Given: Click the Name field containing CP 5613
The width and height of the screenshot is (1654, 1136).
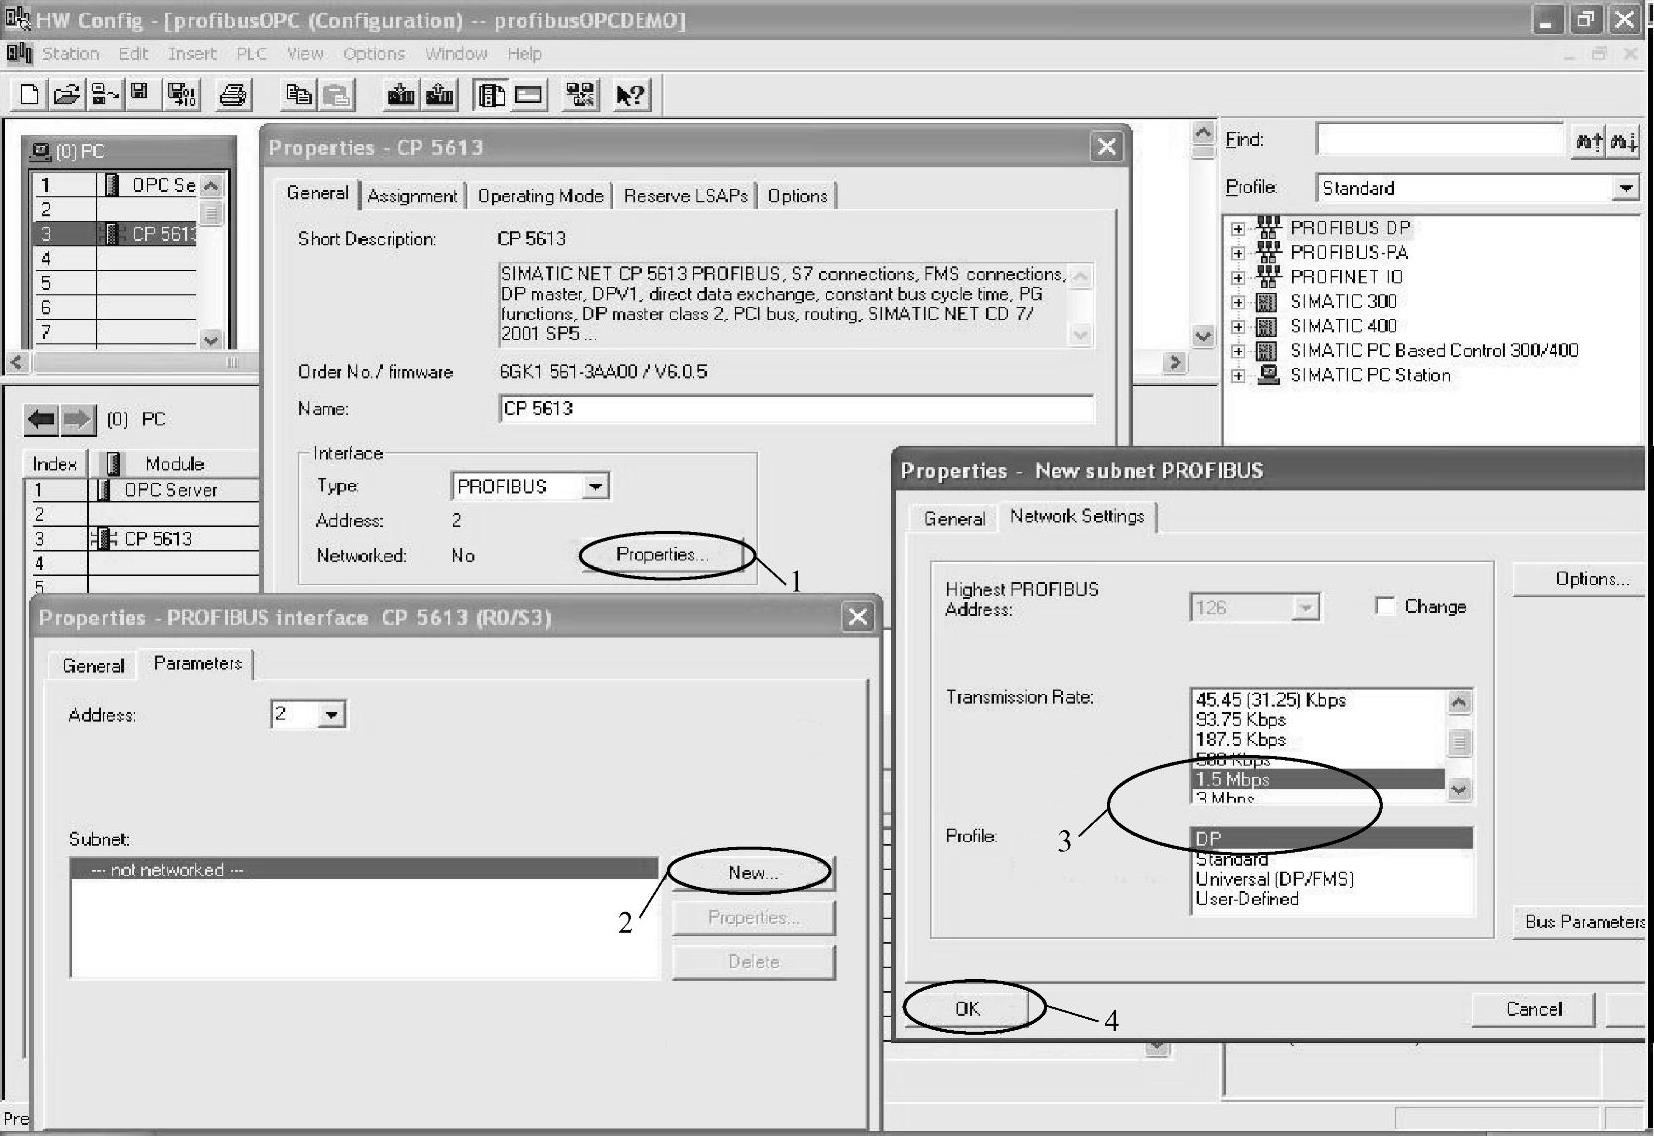Looking at the screenshot, I should (796, 409).
